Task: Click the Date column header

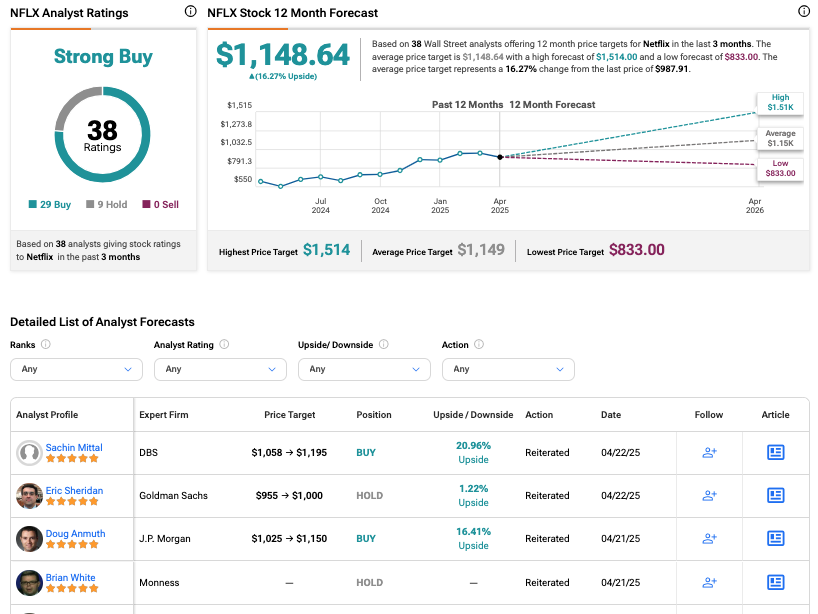Action: pos(611,415)
